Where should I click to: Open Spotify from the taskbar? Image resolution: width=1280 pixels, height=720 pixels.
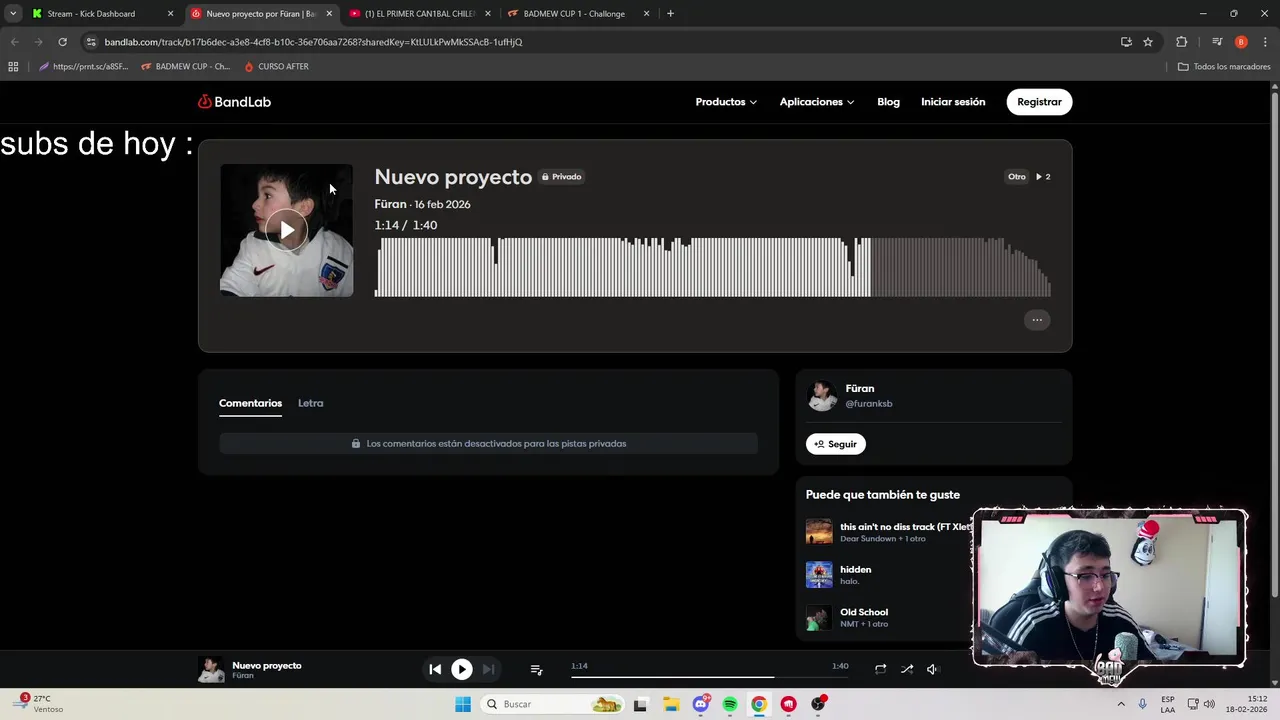[x=730, y=704]
